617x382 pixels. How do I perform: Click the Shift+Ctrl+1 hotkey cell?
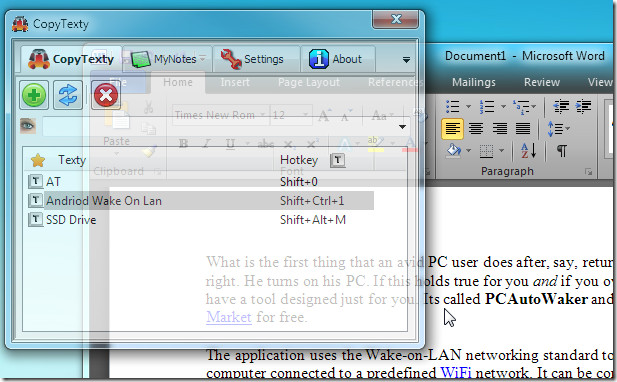312,201
